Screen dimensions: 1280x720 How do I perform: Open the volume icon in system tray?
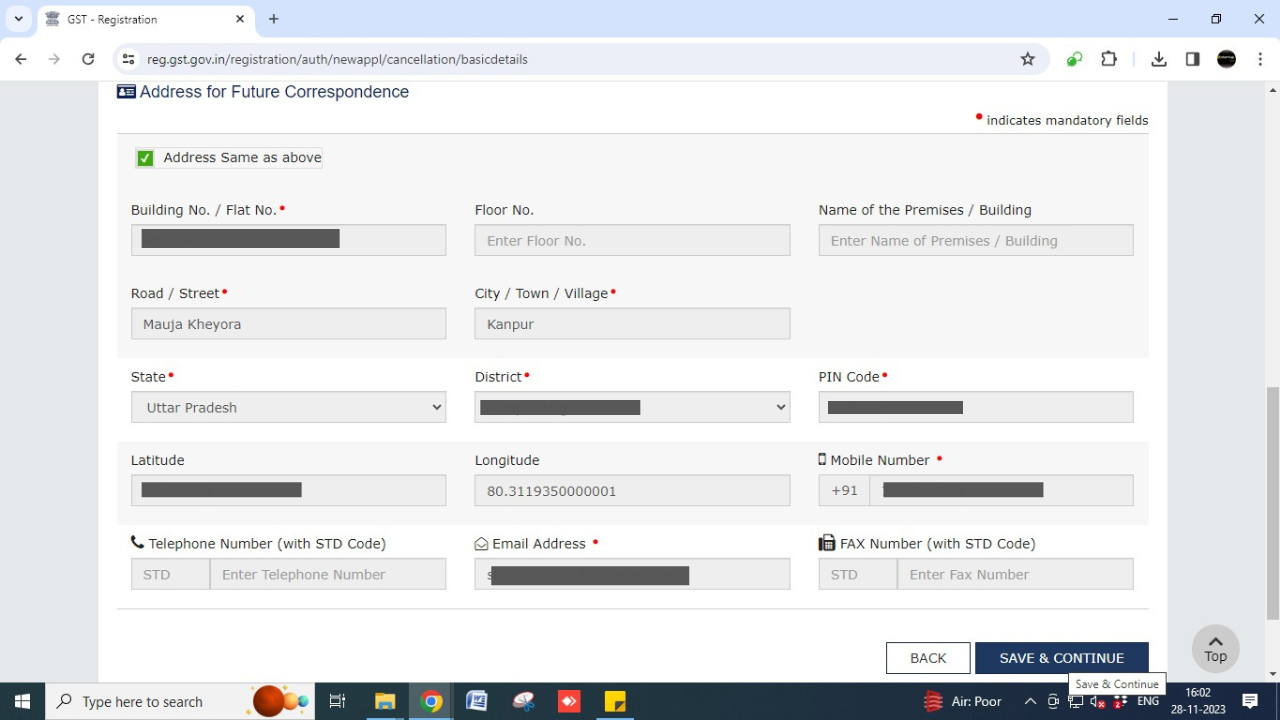1097,701
